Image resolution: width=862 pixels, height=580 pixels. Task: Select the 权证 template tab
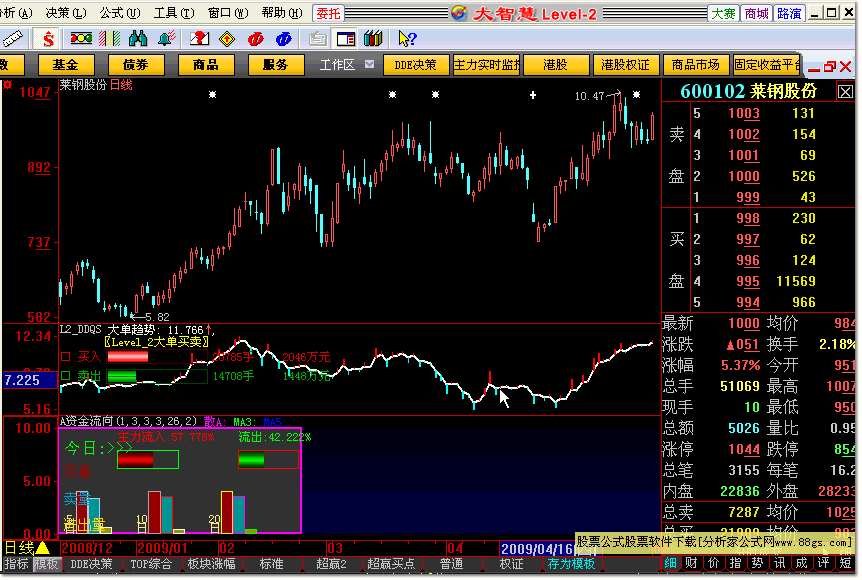pos(511,564)
